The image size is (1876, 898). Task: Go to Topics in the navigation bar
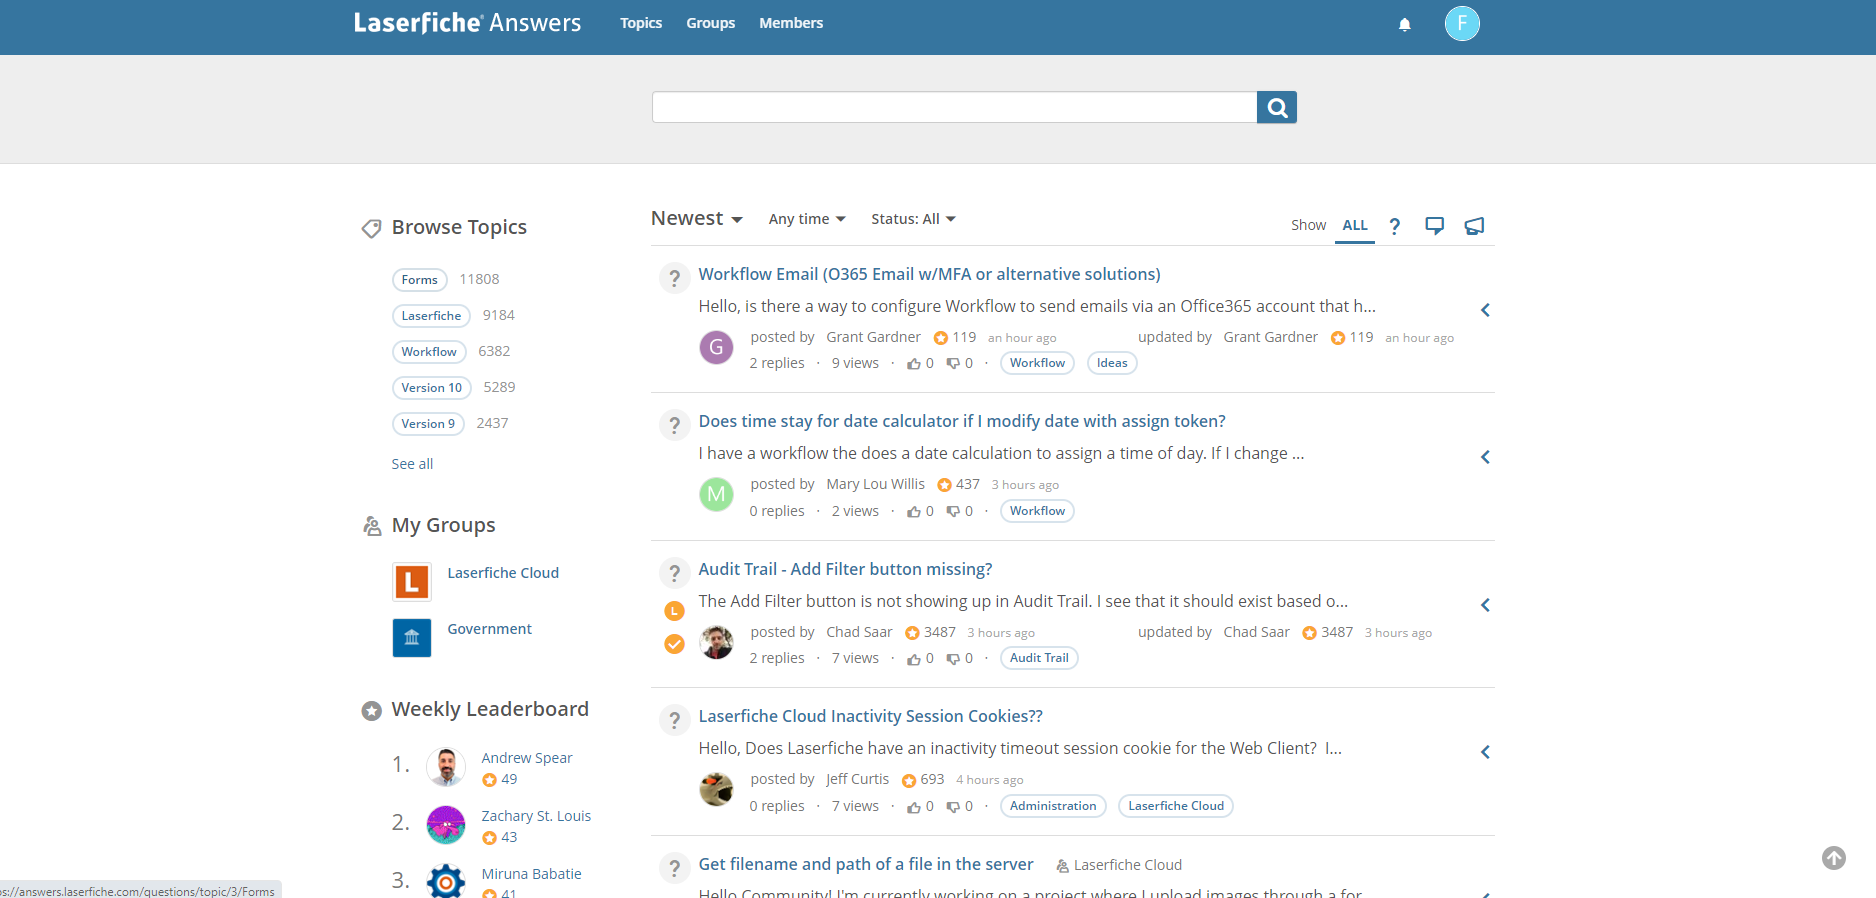pyautogui.click(x=641, y=23)
